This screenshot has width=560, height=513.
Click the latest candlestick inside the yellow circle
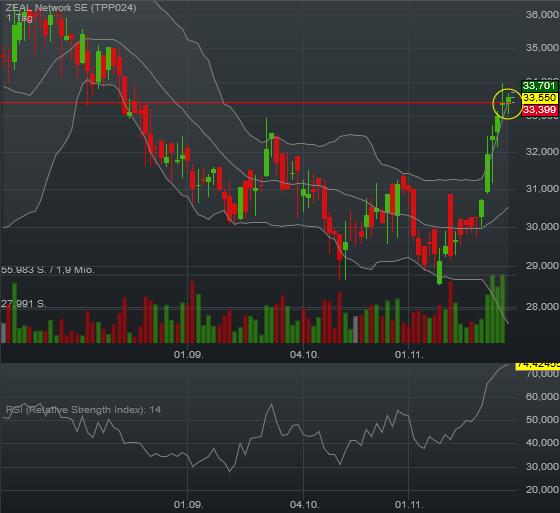click(509, 101)
